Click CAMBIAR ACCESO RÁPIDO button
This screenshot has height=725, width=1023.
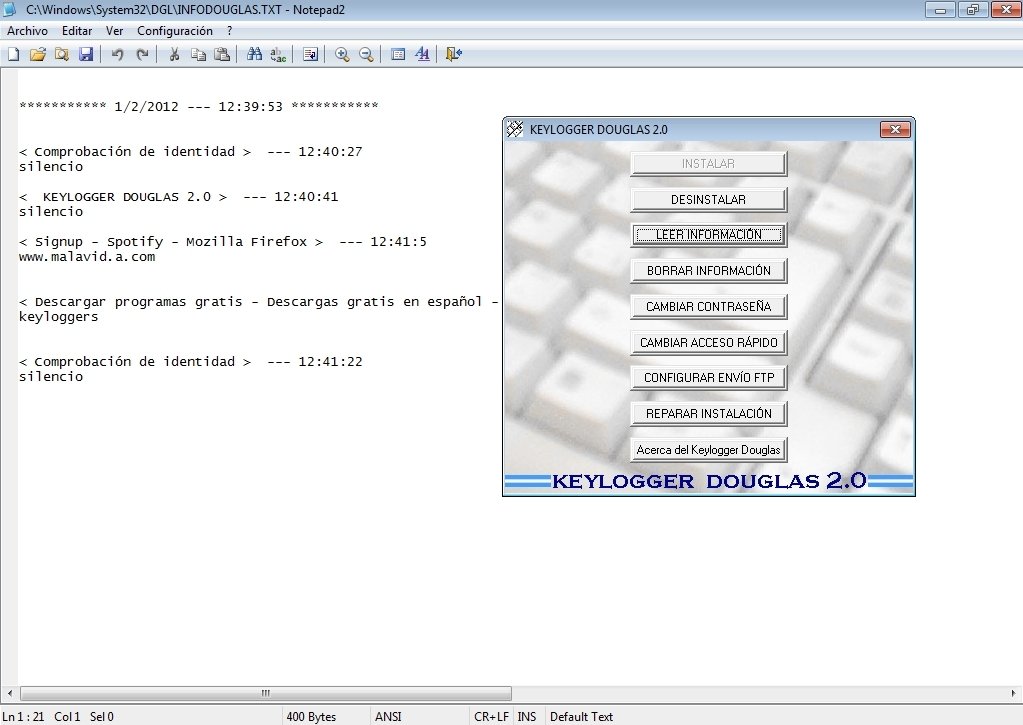709,343
